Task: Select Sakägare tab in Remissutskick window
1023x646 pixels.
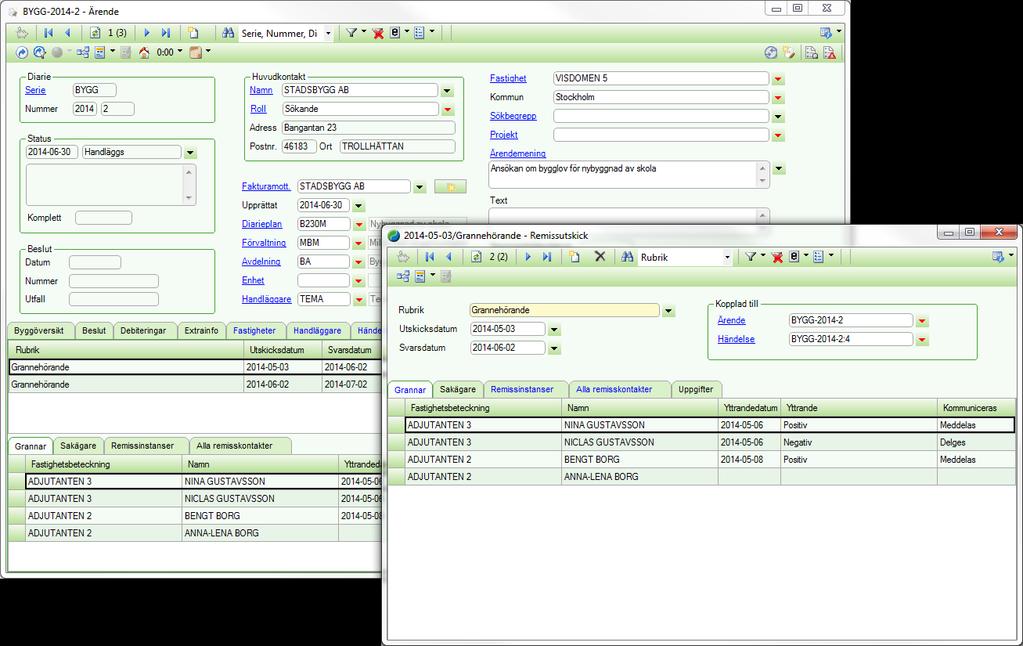Action: tap(458, 390)
